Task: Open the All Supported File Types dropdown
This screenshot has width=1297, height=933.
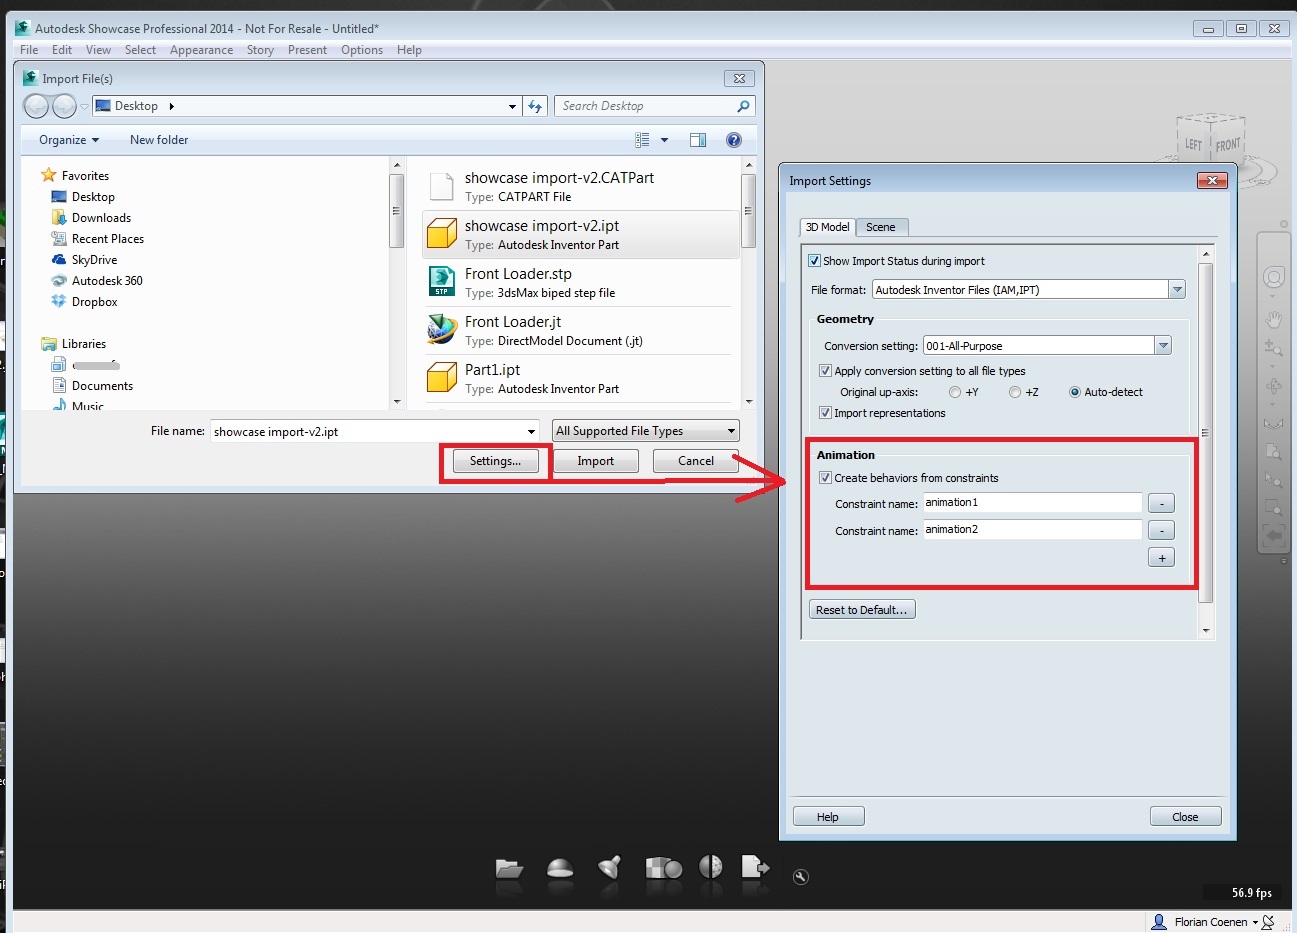Action: tap(646, 431)
